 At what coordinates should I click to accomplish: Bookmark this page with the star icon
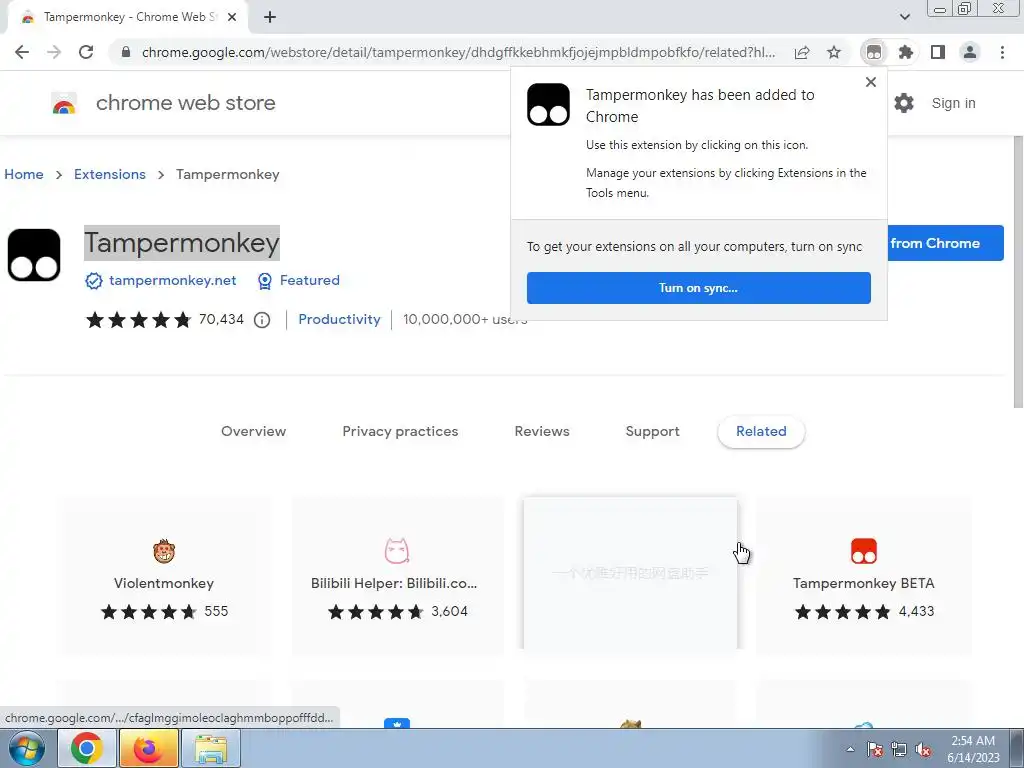click(x=834, y=52)
